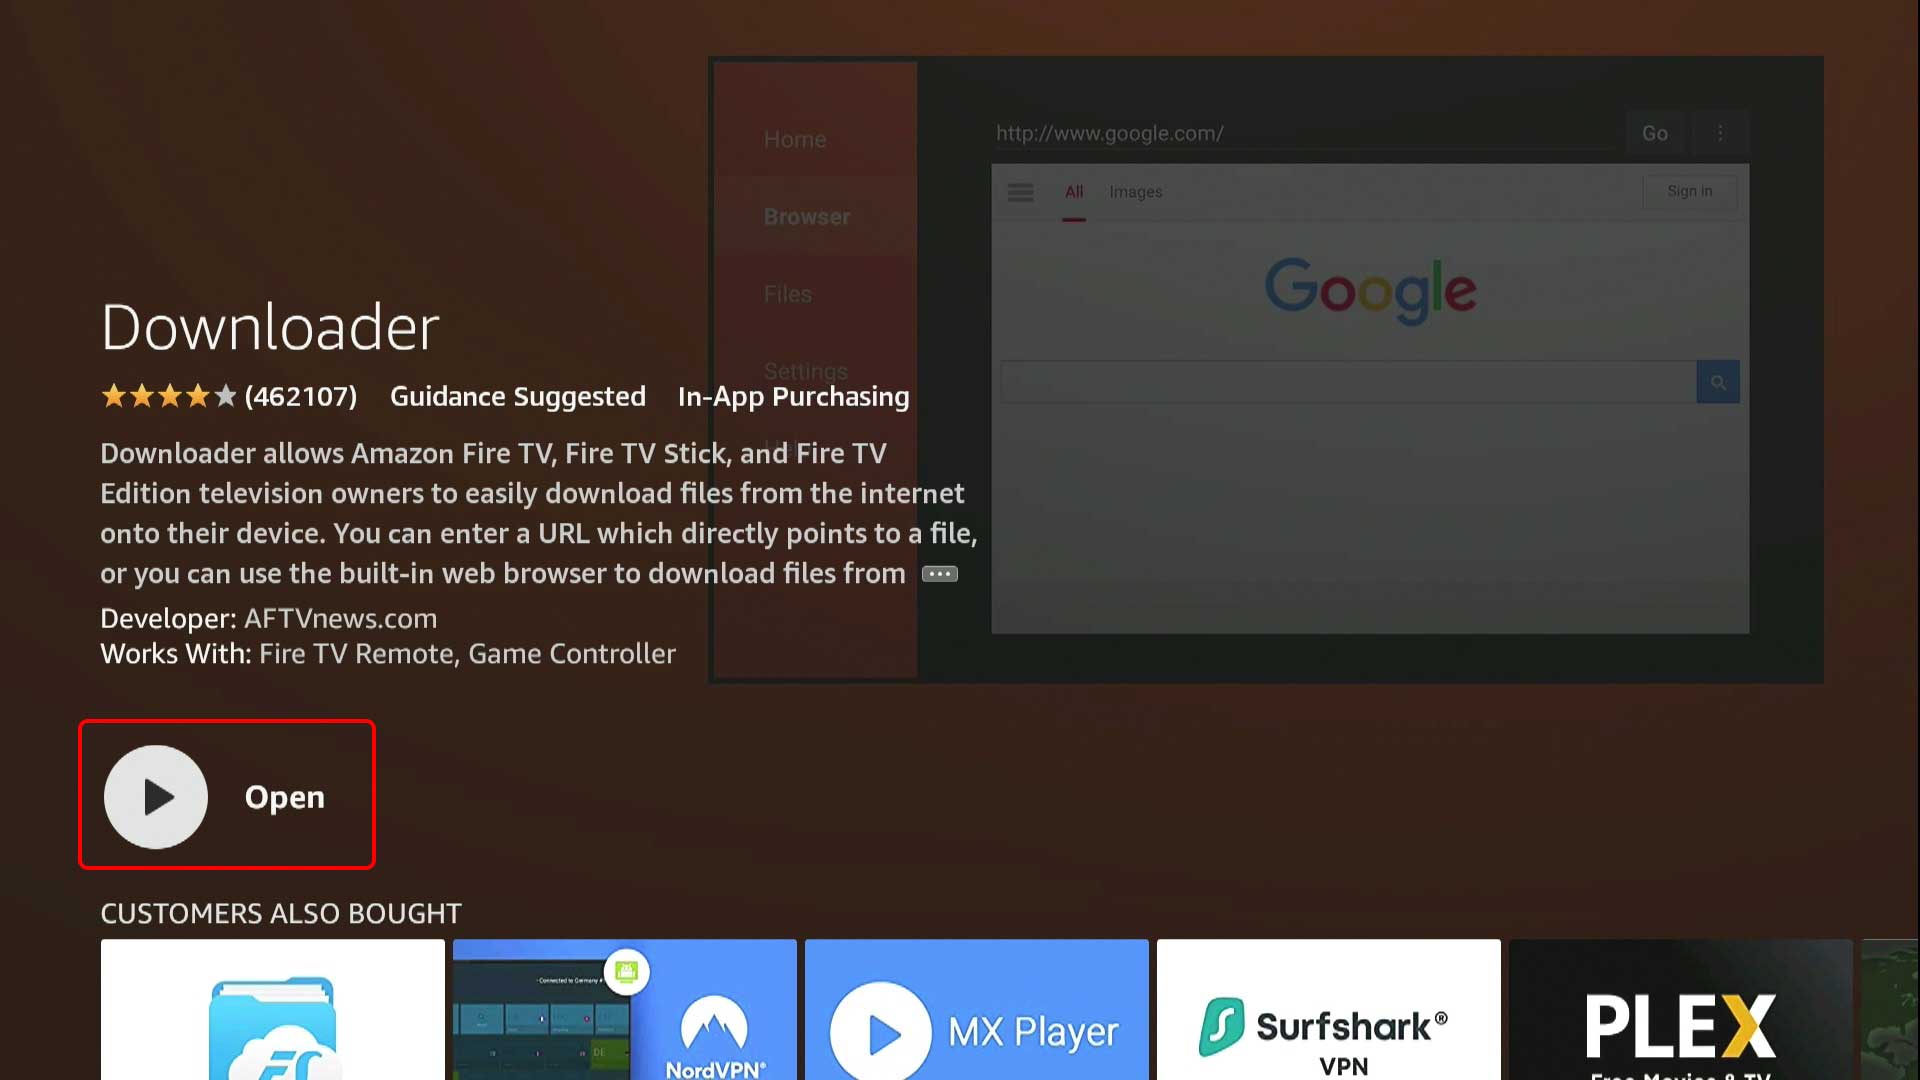This screenshot has width=1920, height=1080.
Task: Select Browser in the preview sidebar
Action: tap(807, 217)
